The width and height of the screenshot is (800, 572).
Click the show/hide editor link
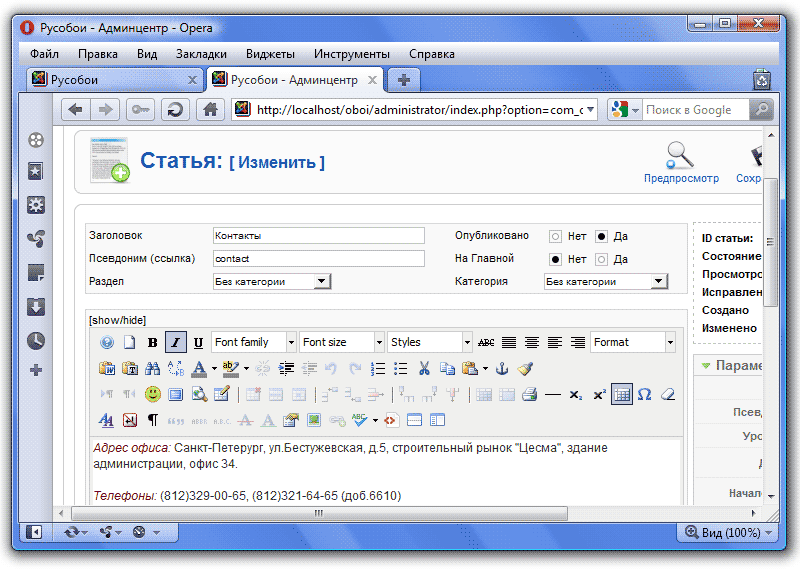(117, 320)
